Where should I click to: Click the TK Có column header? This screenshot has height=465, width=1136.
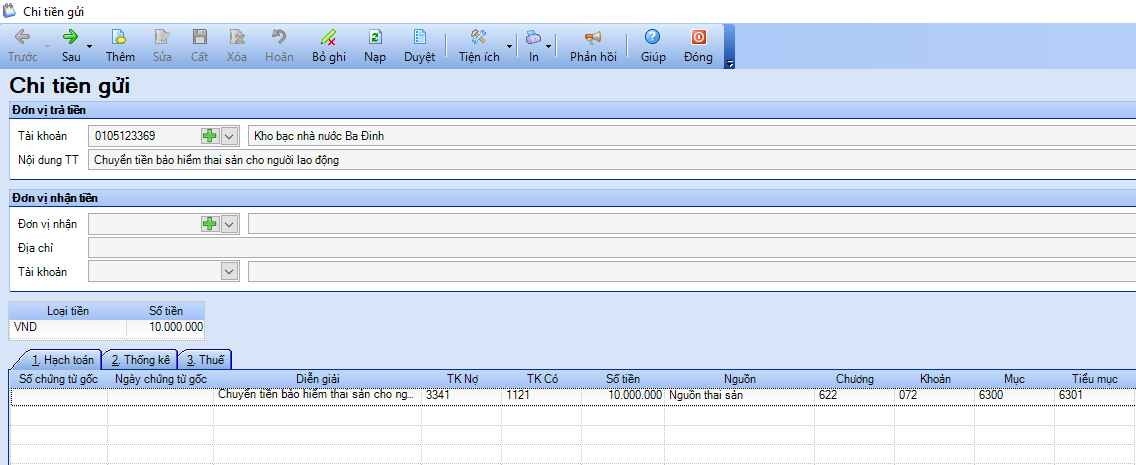(541, 379)
